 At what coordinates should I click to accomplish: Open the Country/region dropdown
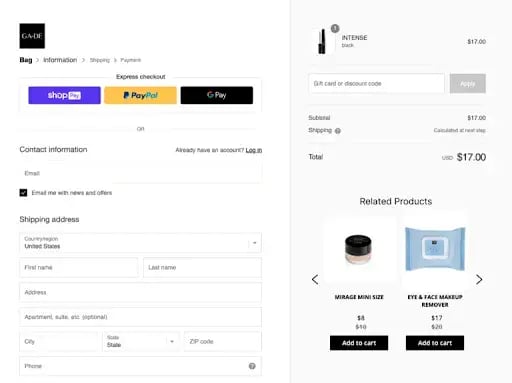click(x=140, y=243)
